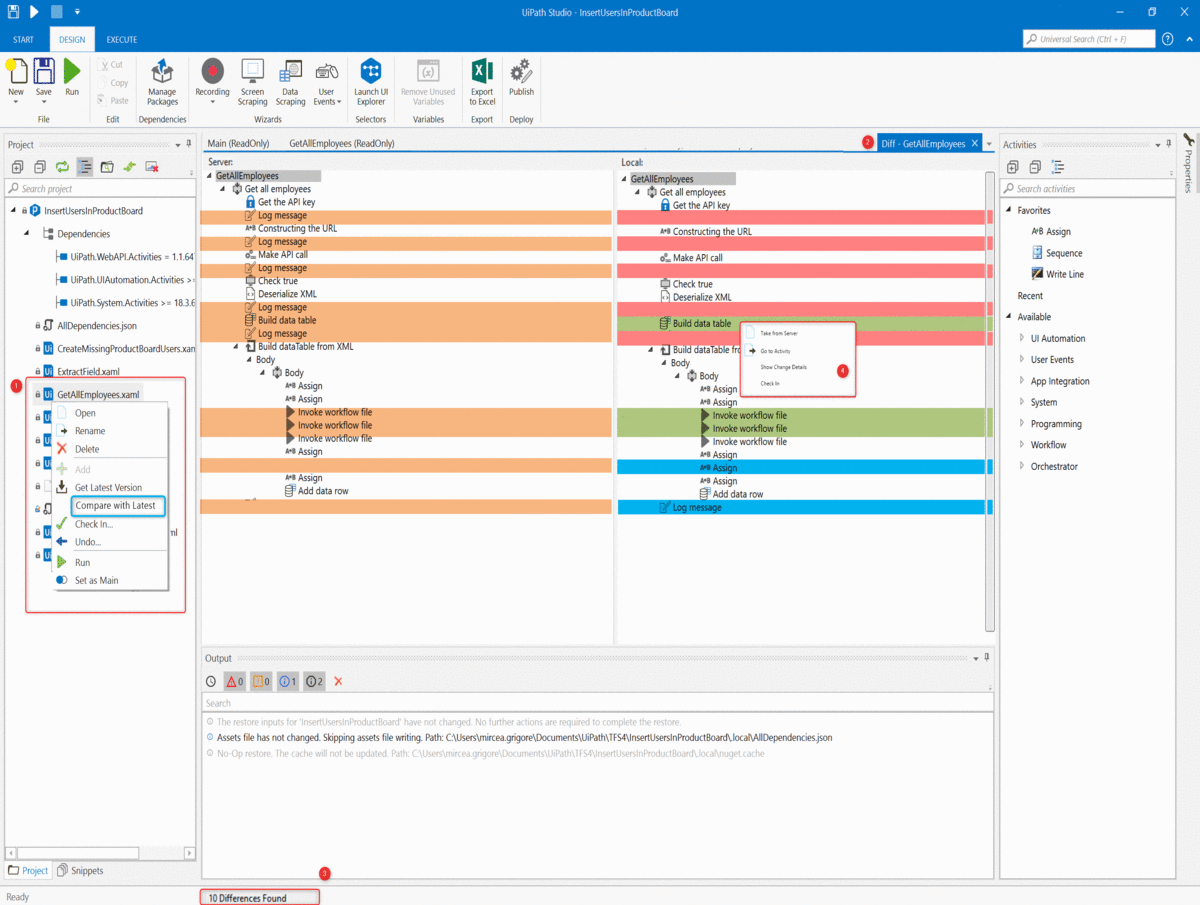The width and height of the screenshot is (1200, 905).
Task: Toggle warning messages filter in Output
Action: pyautogui.click(x=261, y=681)
